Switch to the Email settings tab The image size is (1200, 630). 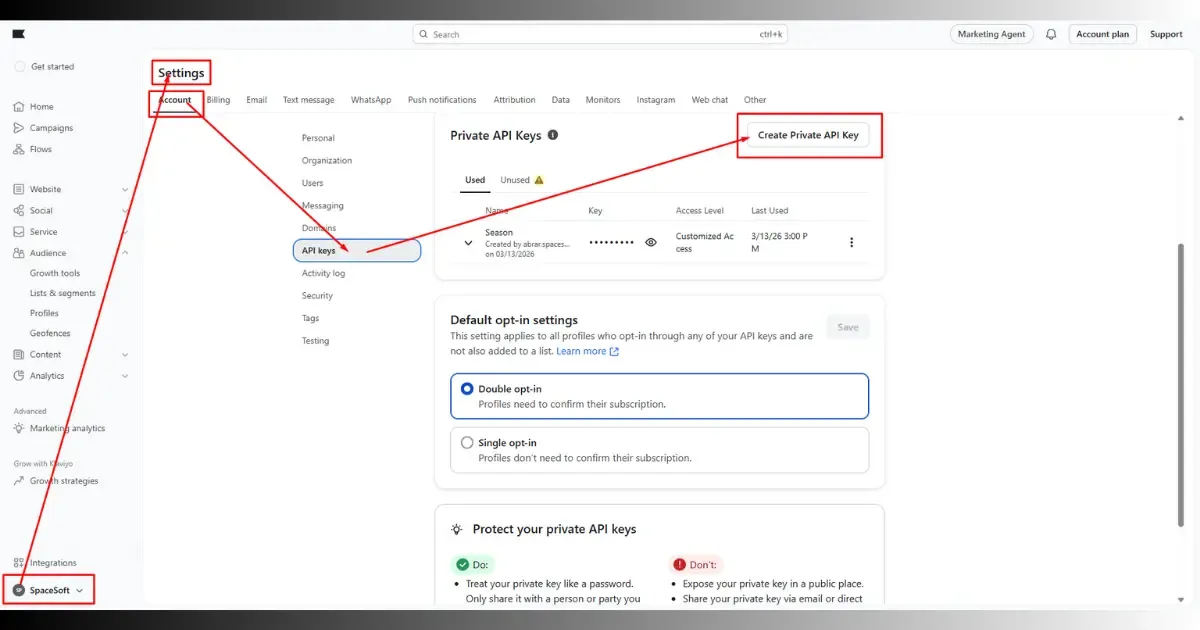pyautogui.click(x=257, y=100)
